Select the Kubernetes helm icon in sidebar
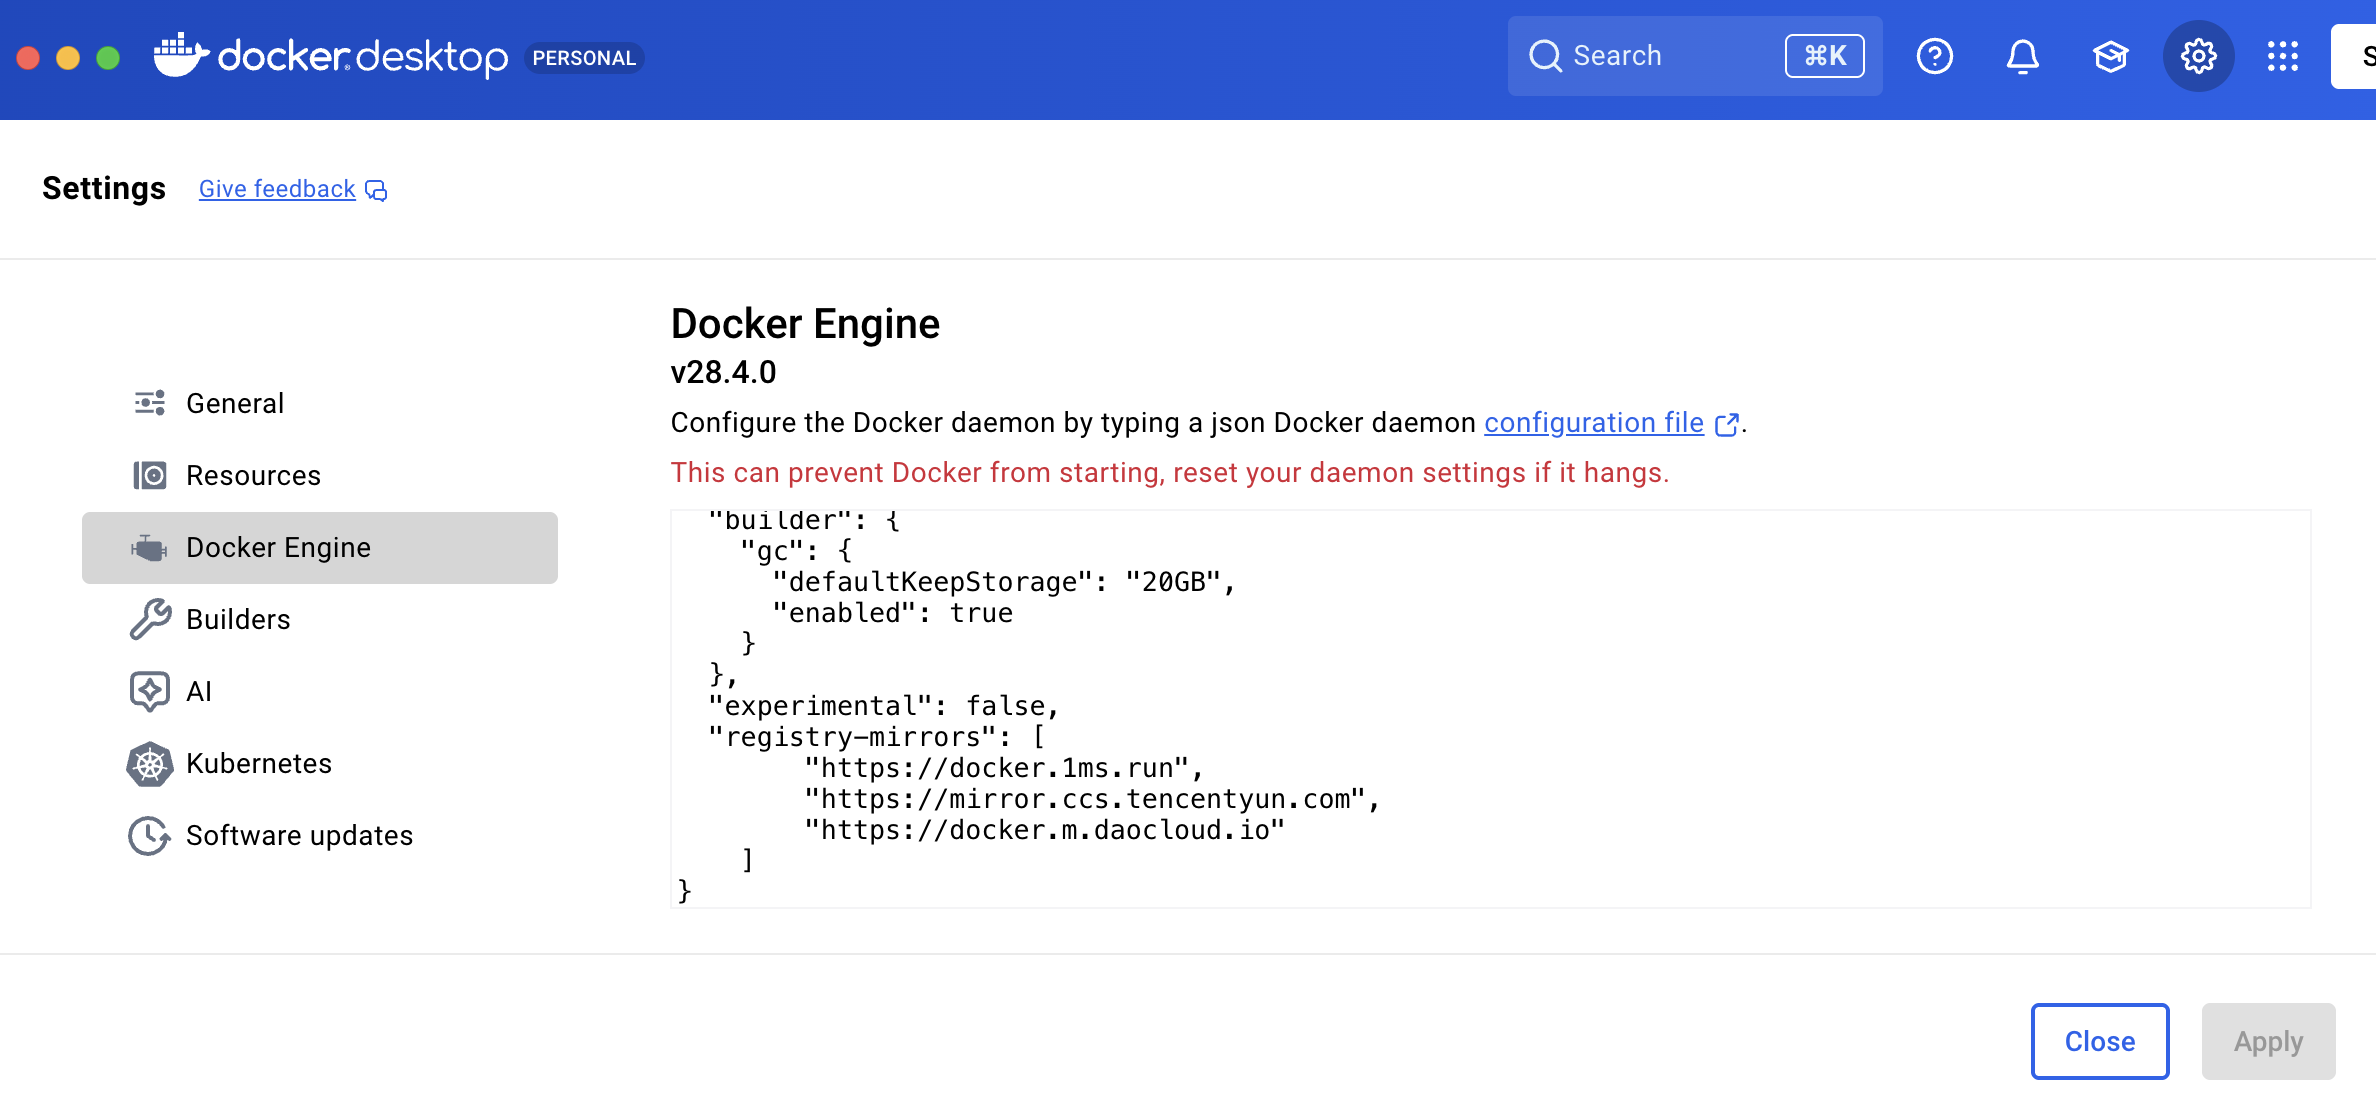Screen dimensions: 2376x1098 pyautogui.click(x=149, y=763)
